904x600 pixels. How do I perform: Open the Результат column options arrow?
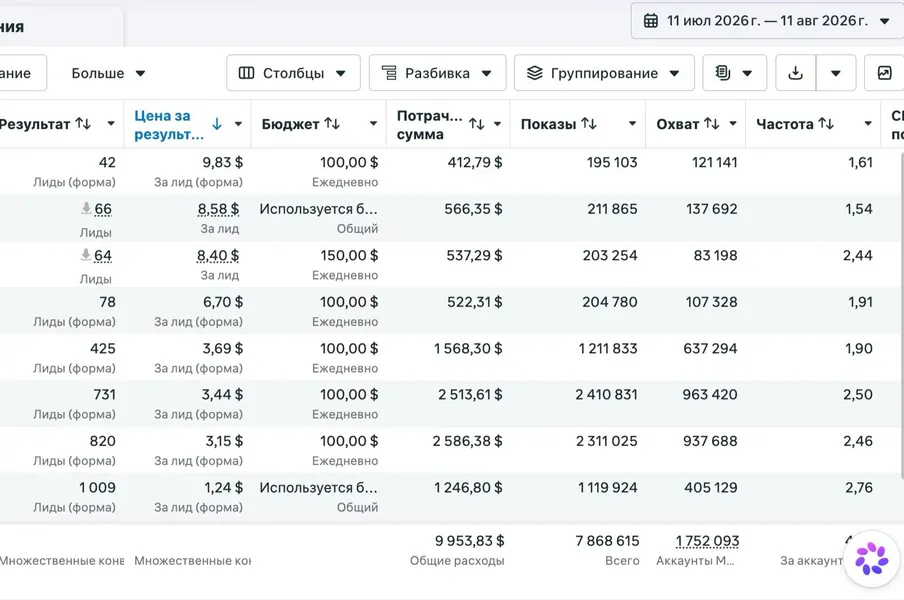click(x=111, y=124)
